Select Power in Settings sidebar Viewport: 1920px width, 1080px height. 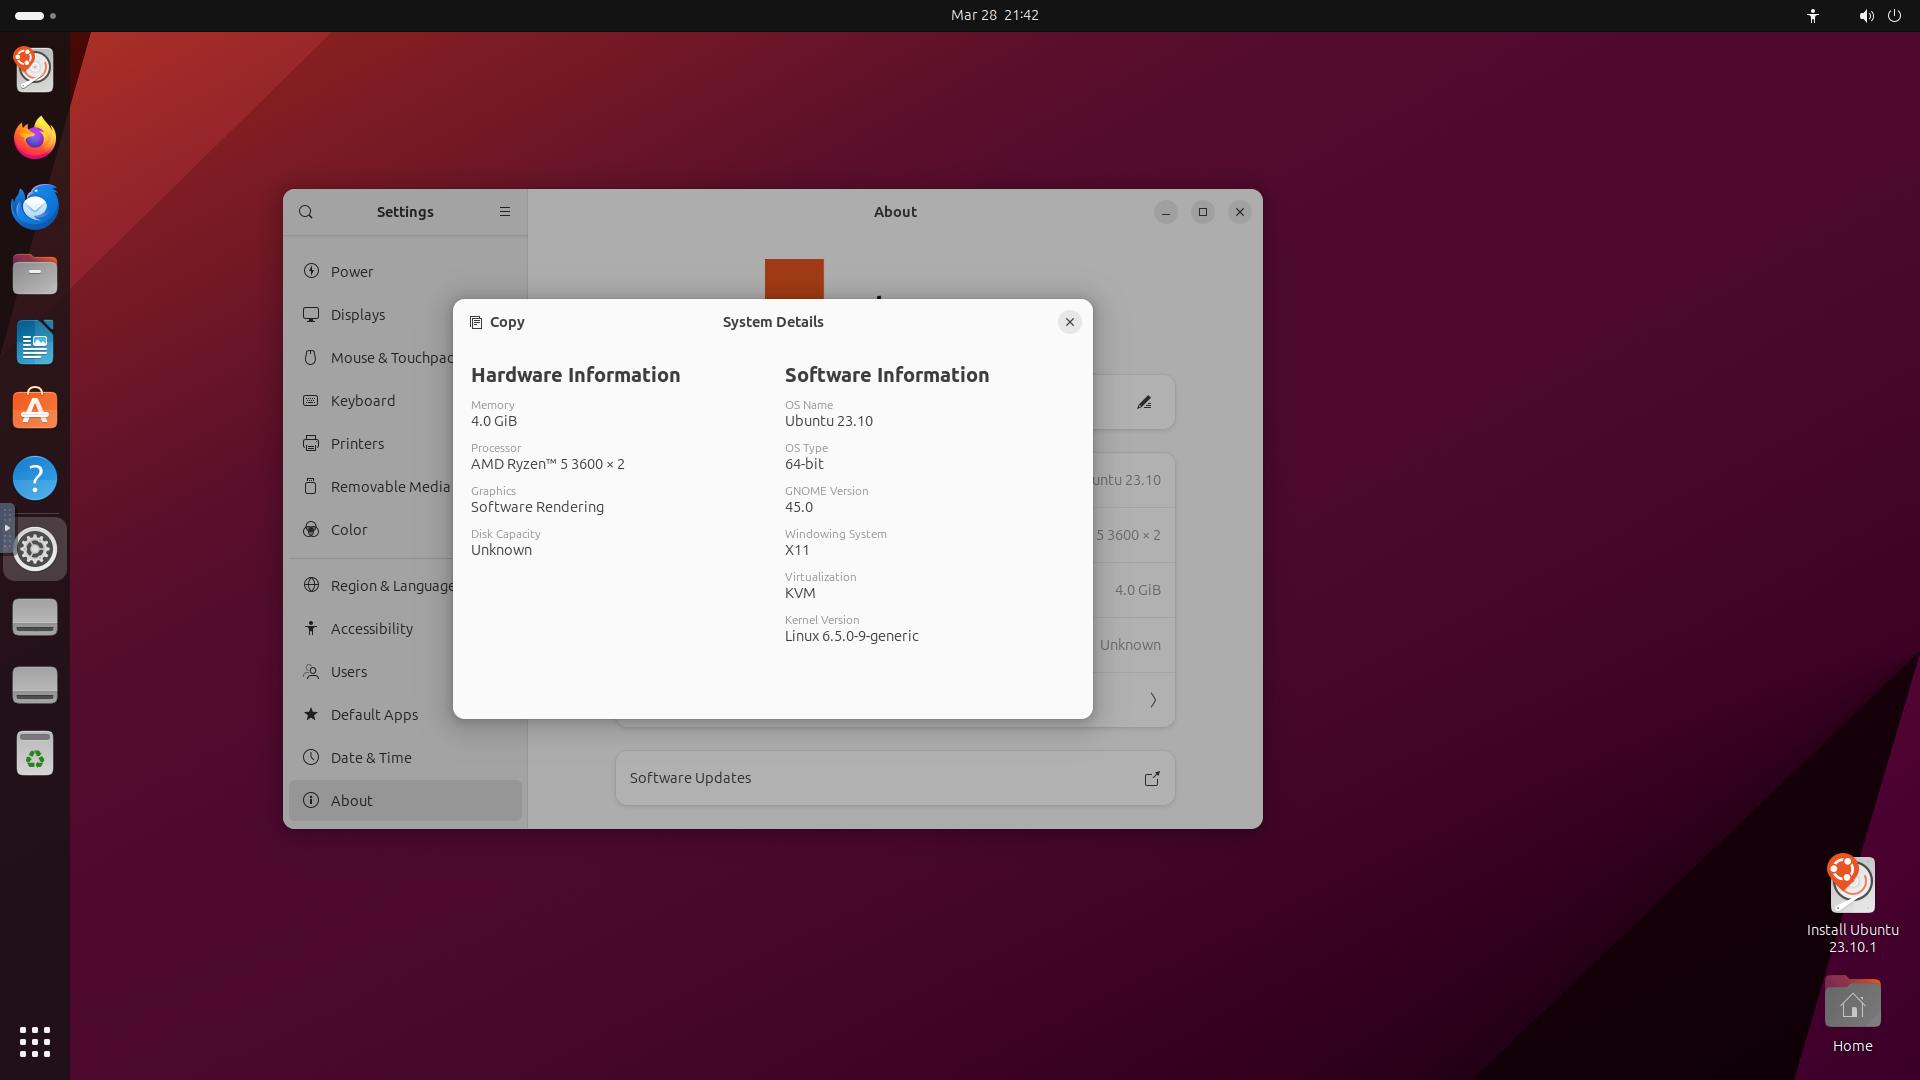pos(405,272)
